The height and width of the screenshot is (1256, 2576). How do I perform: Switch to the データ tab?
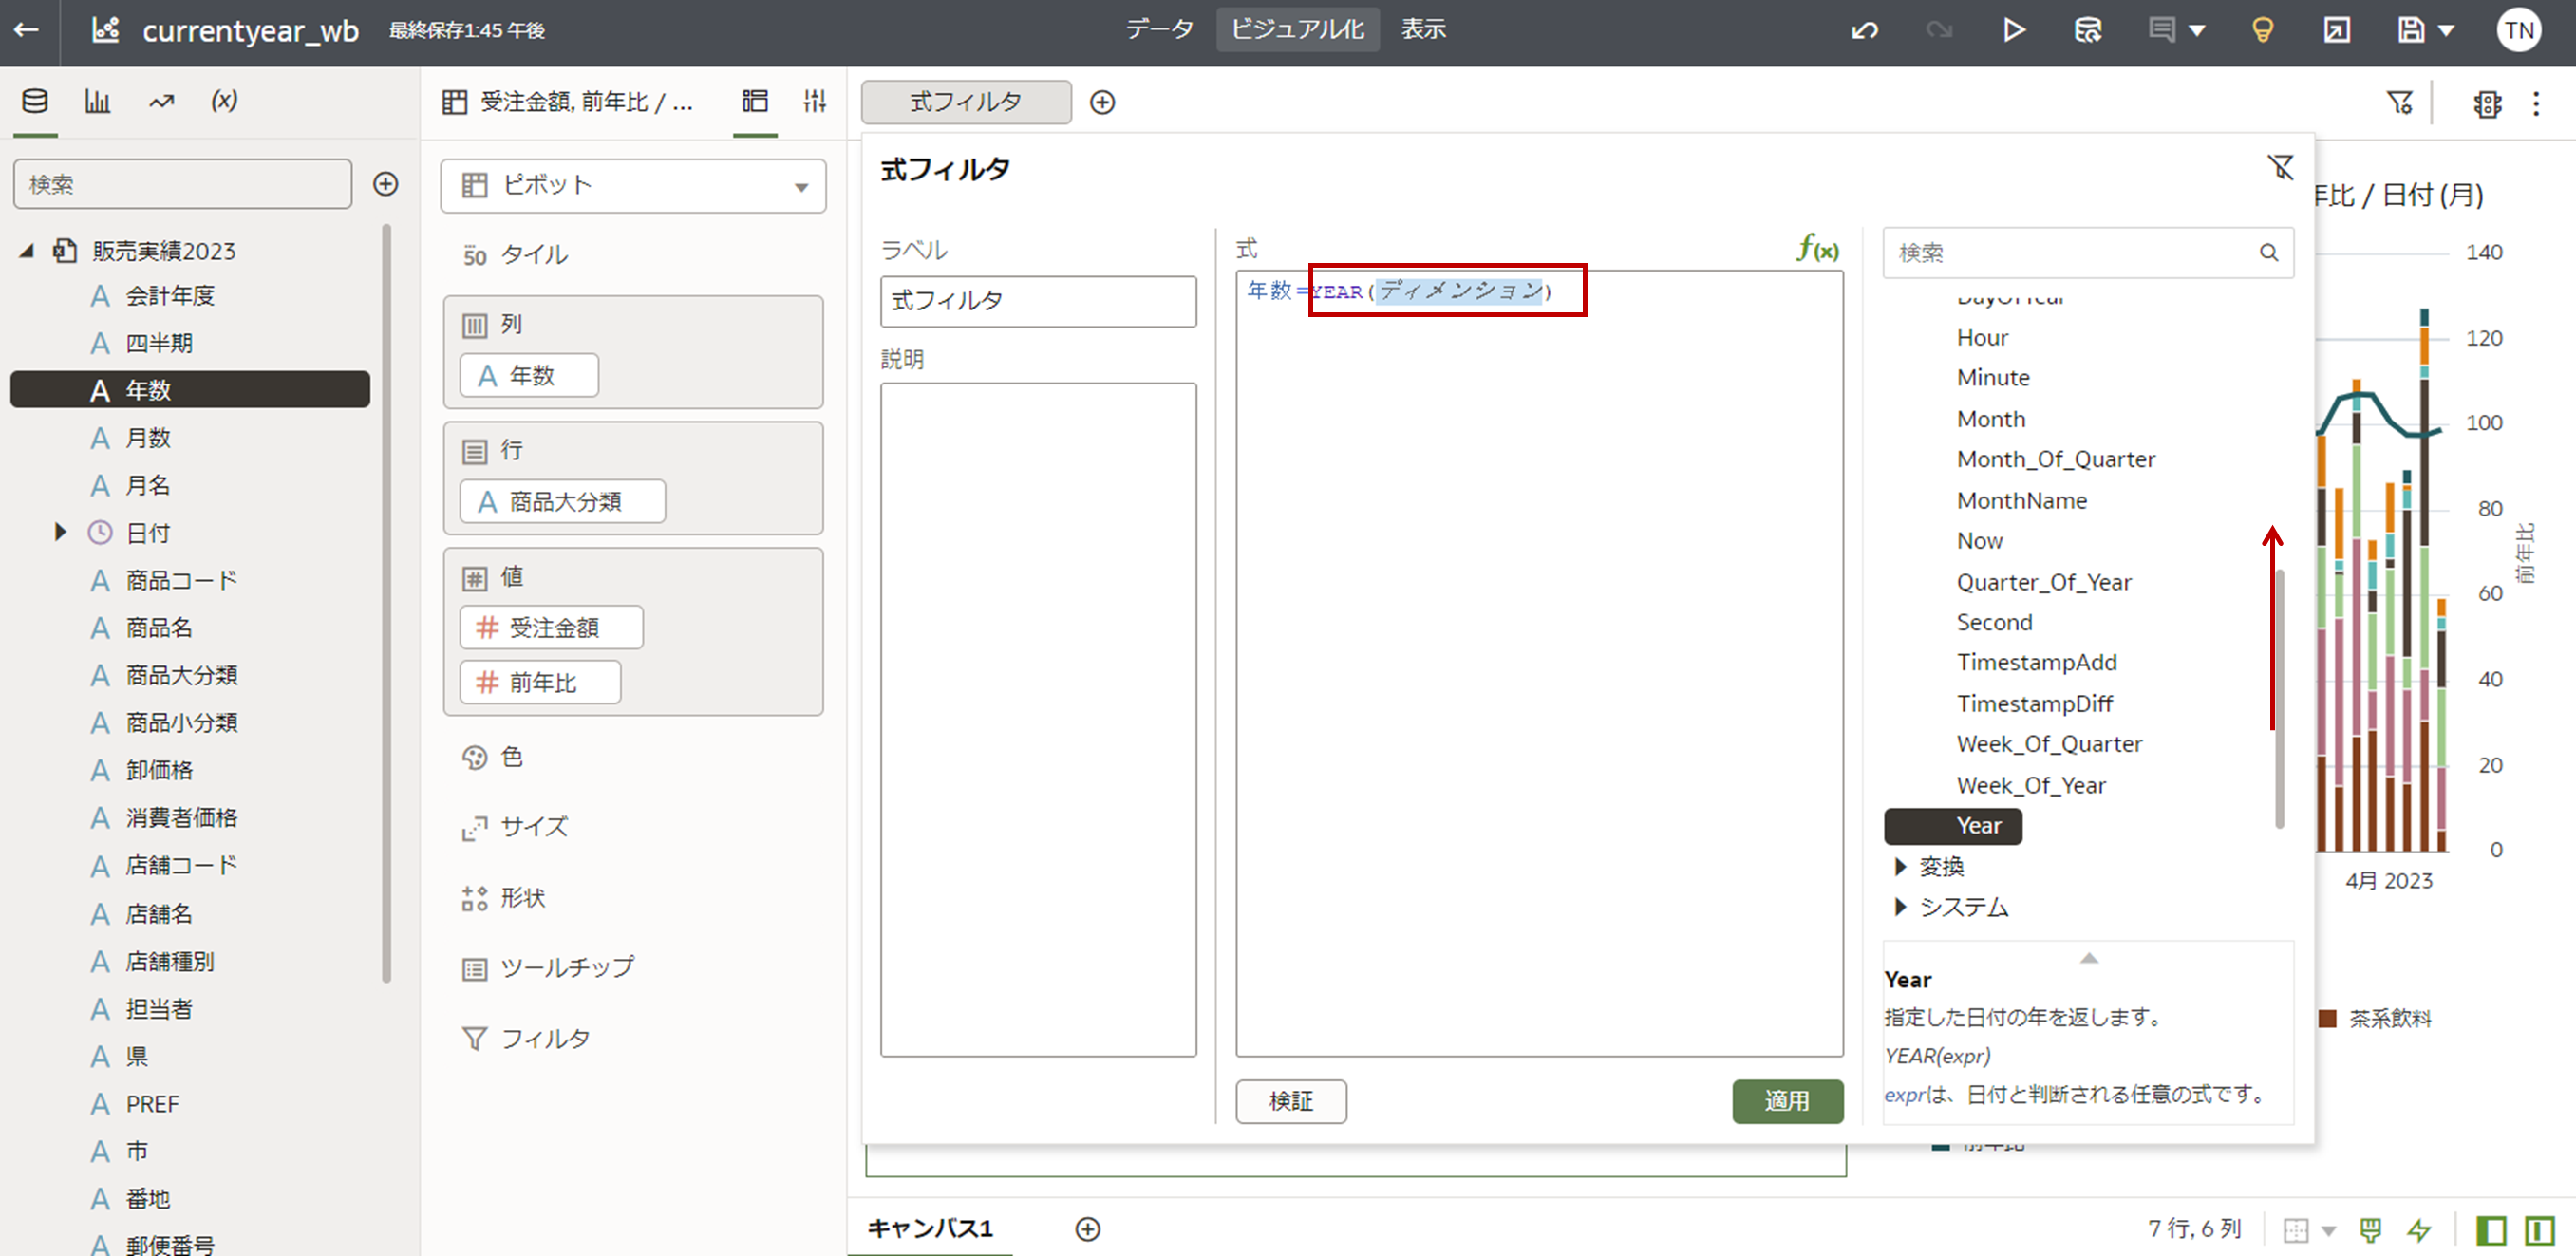click(x=1159, y=30)
